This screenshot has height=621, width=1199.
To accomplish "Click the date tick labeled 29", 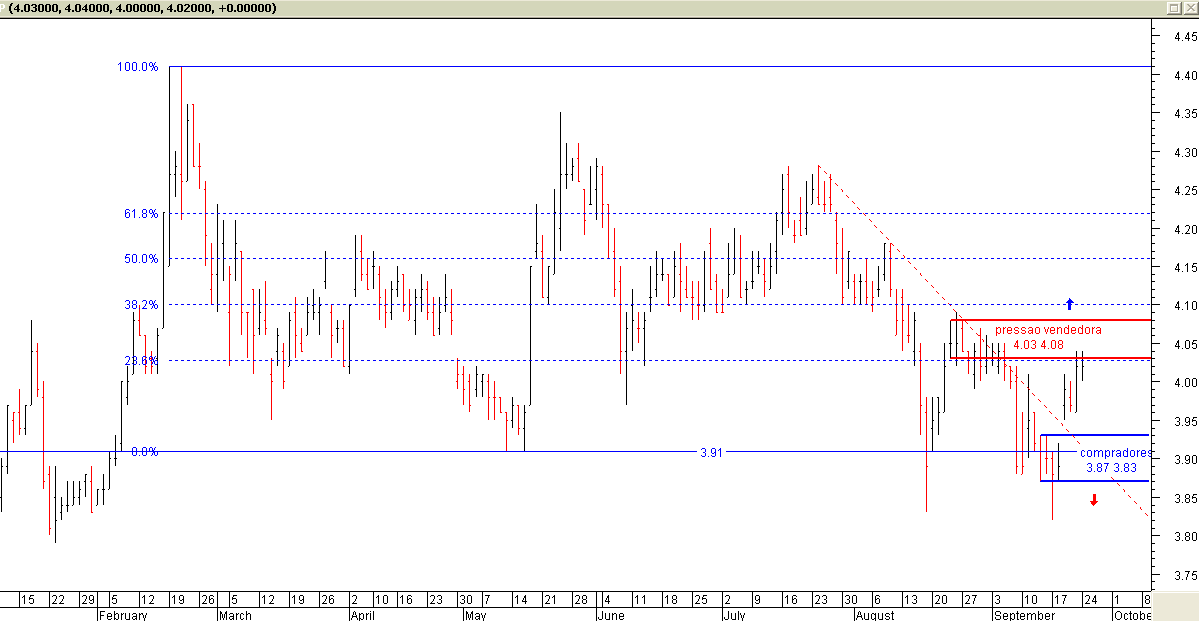I will point(88,600).
